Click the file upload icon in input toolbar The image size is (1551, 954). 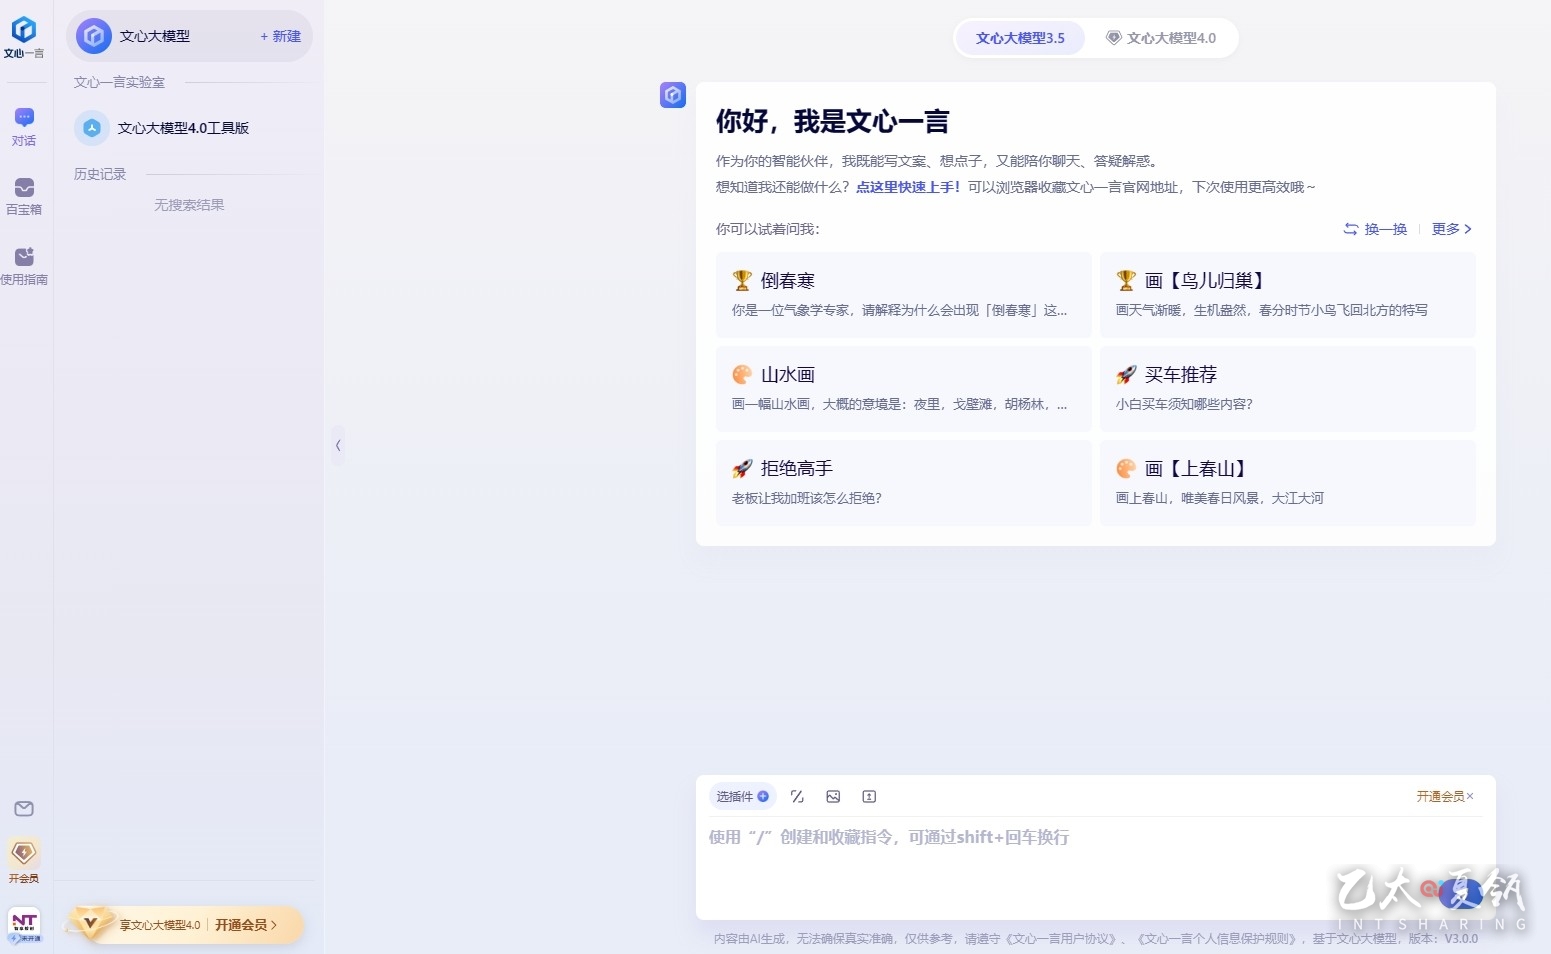coord(869,796)
